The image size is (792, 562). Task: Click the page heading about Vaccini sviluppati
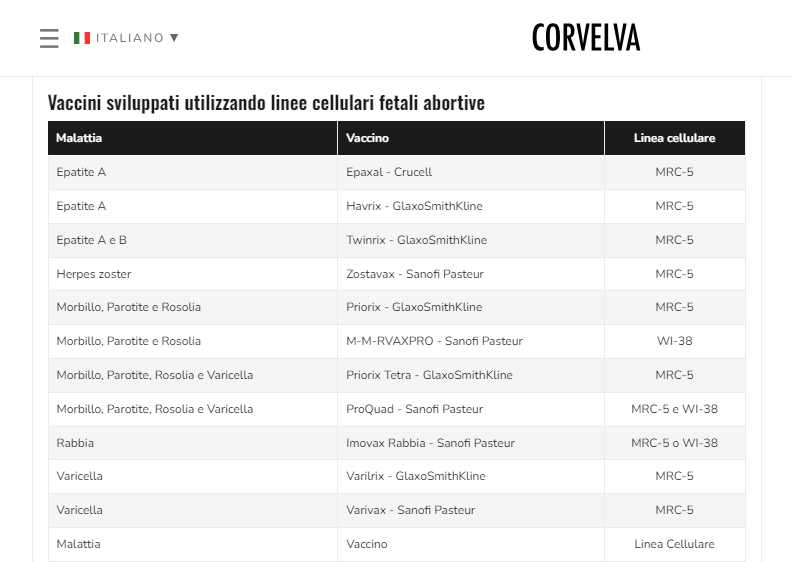266,103
